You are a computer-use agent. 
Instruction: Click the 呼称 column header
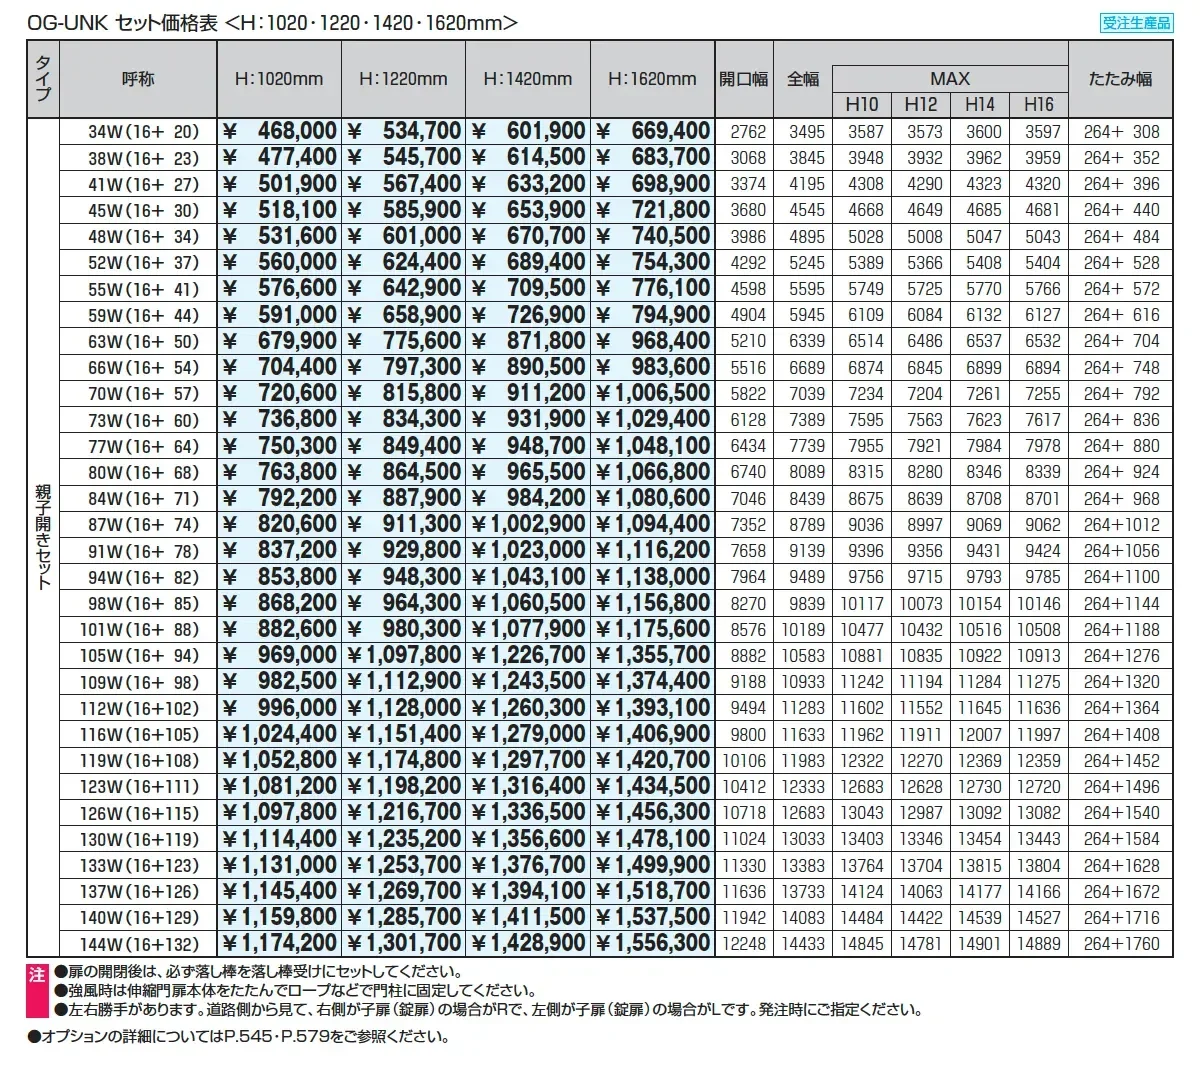pos(138,79)
